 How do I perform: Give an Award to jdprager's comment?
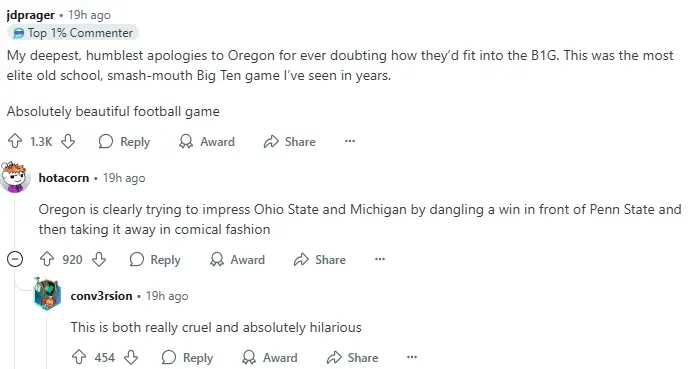point(207,141)
